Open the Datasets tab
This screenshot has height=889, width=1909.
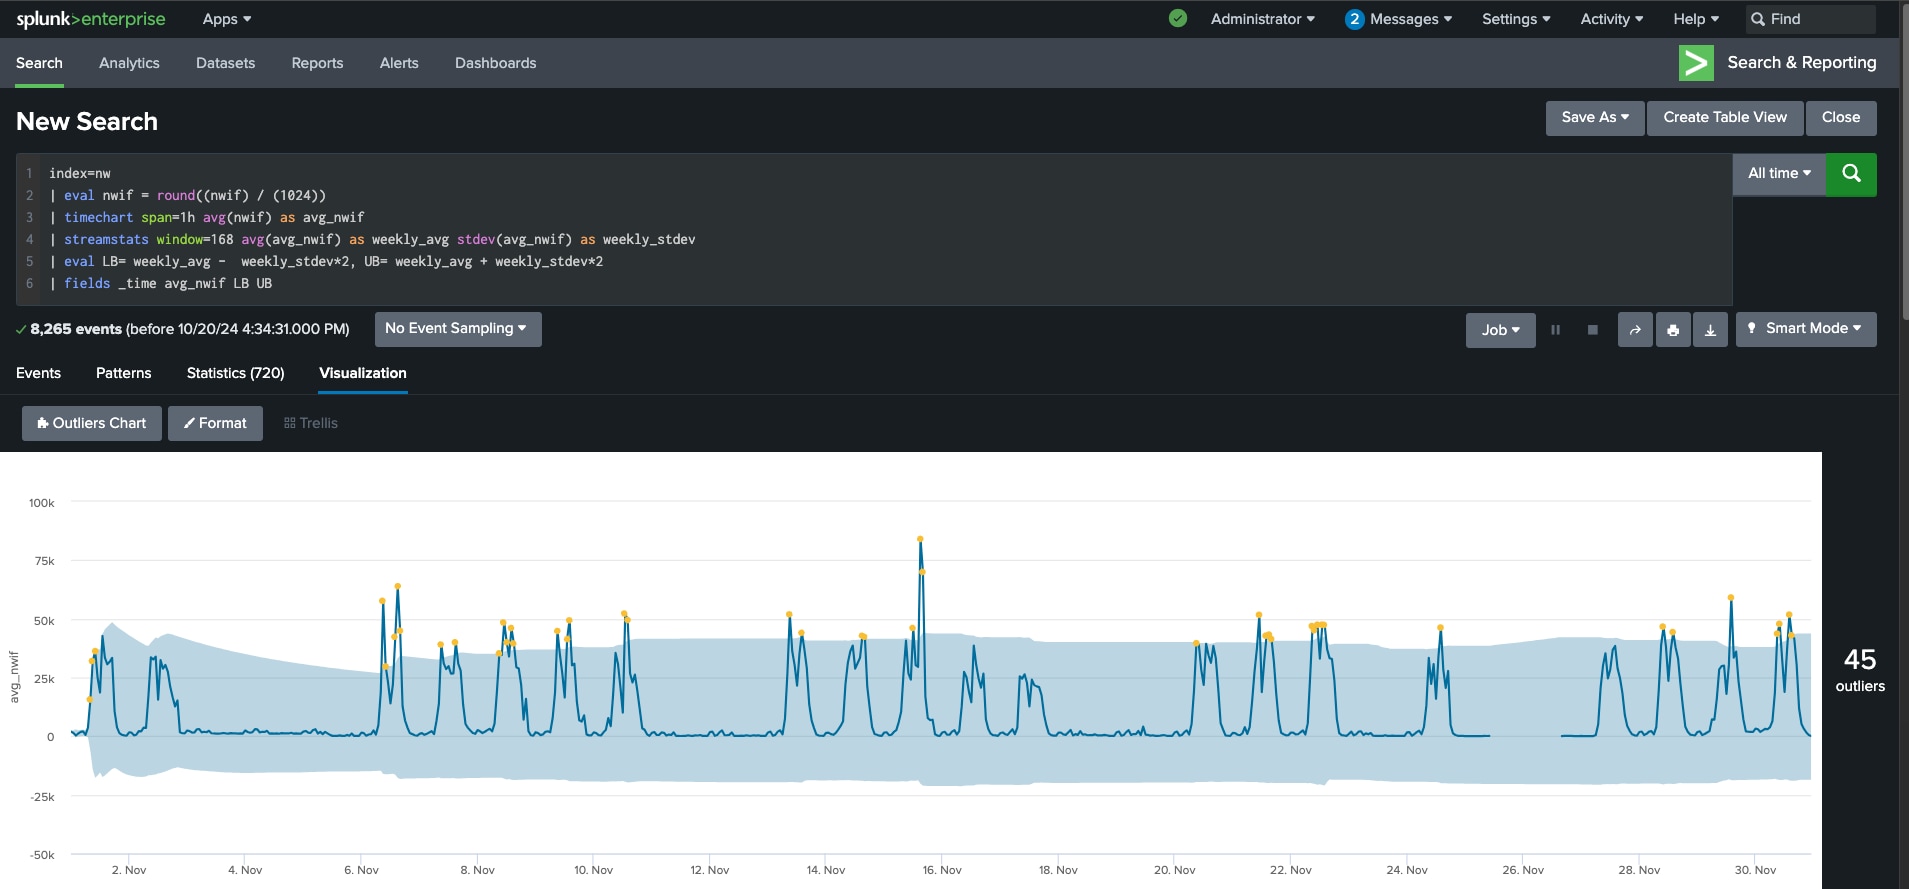click(225, 63)
